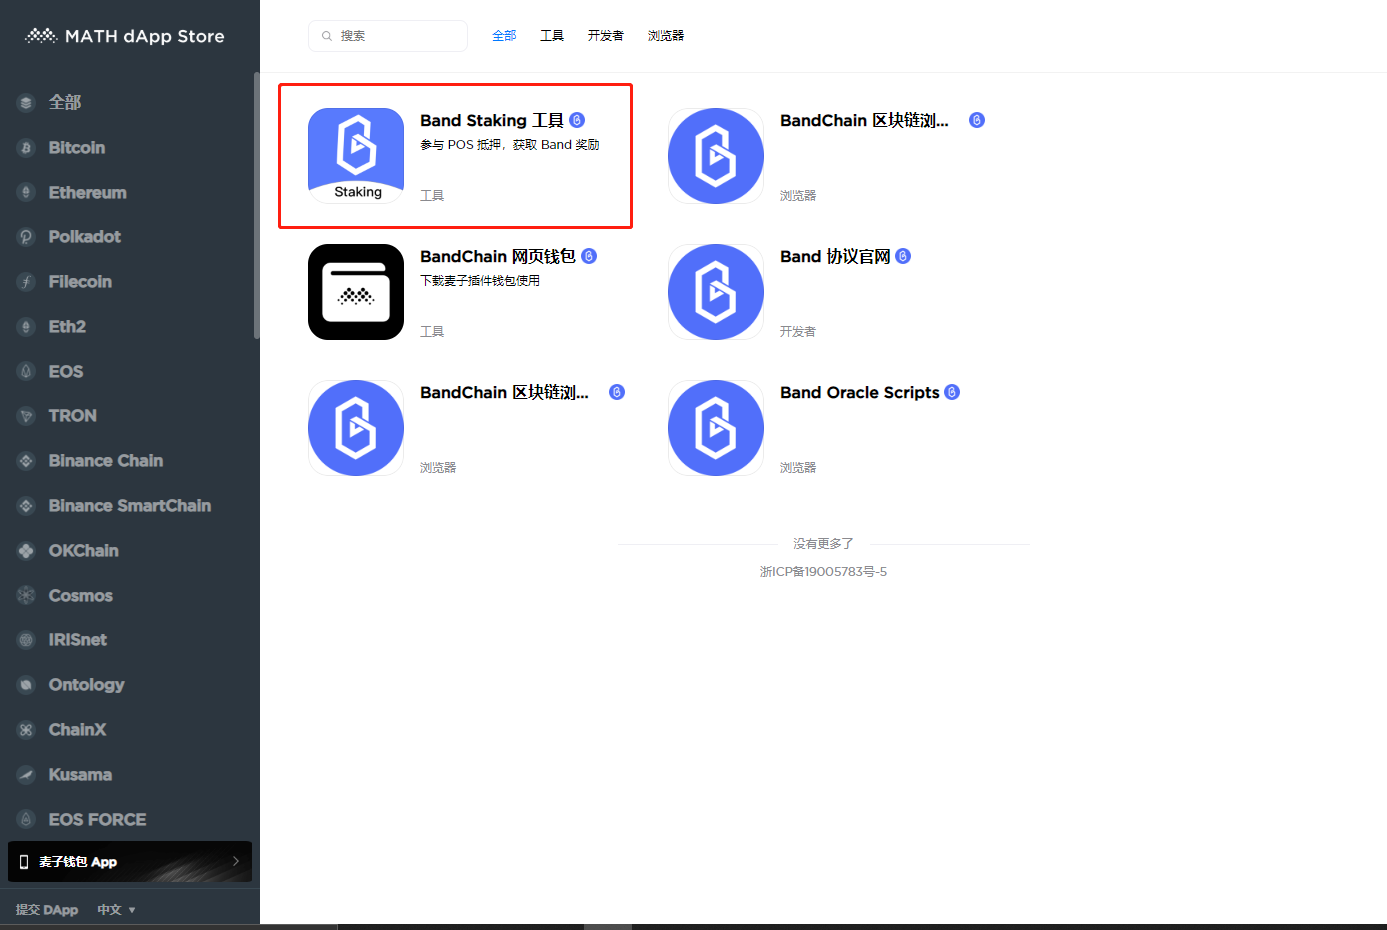Open the Band Oracle Scripts app icon

(716, 428)
